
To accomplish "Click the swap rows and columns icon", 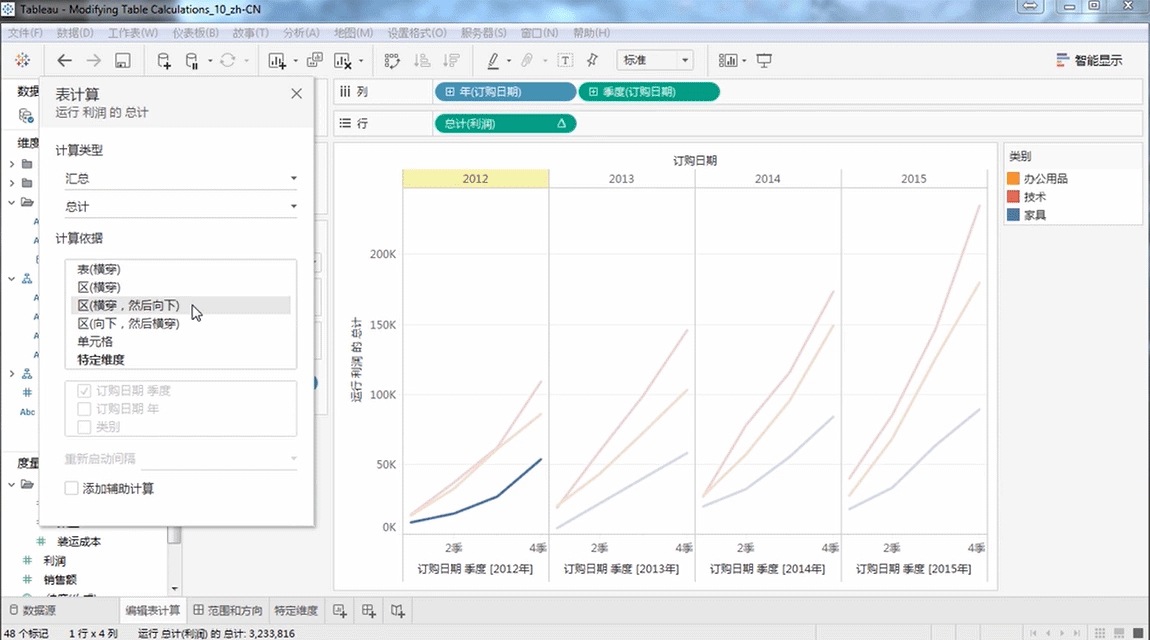I will click(392, 61).
